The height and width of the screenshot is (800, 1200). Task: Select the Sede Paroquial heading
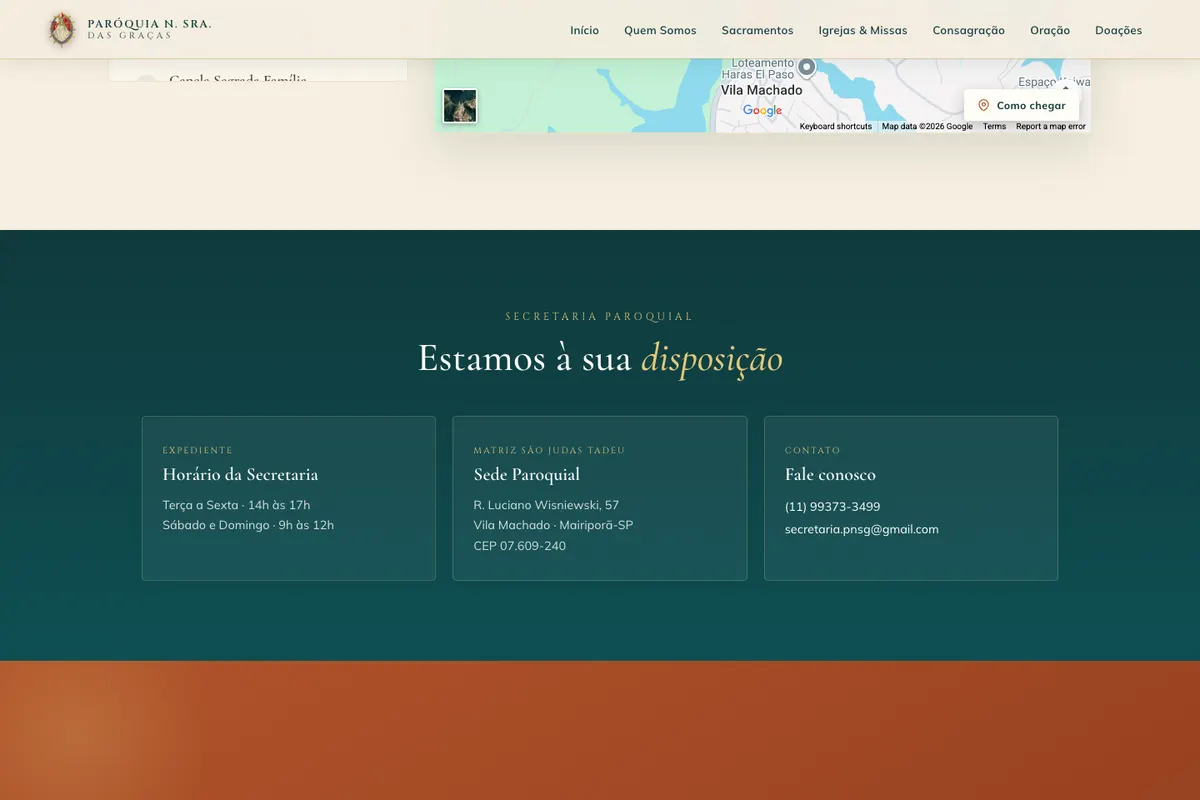point(527,475)
